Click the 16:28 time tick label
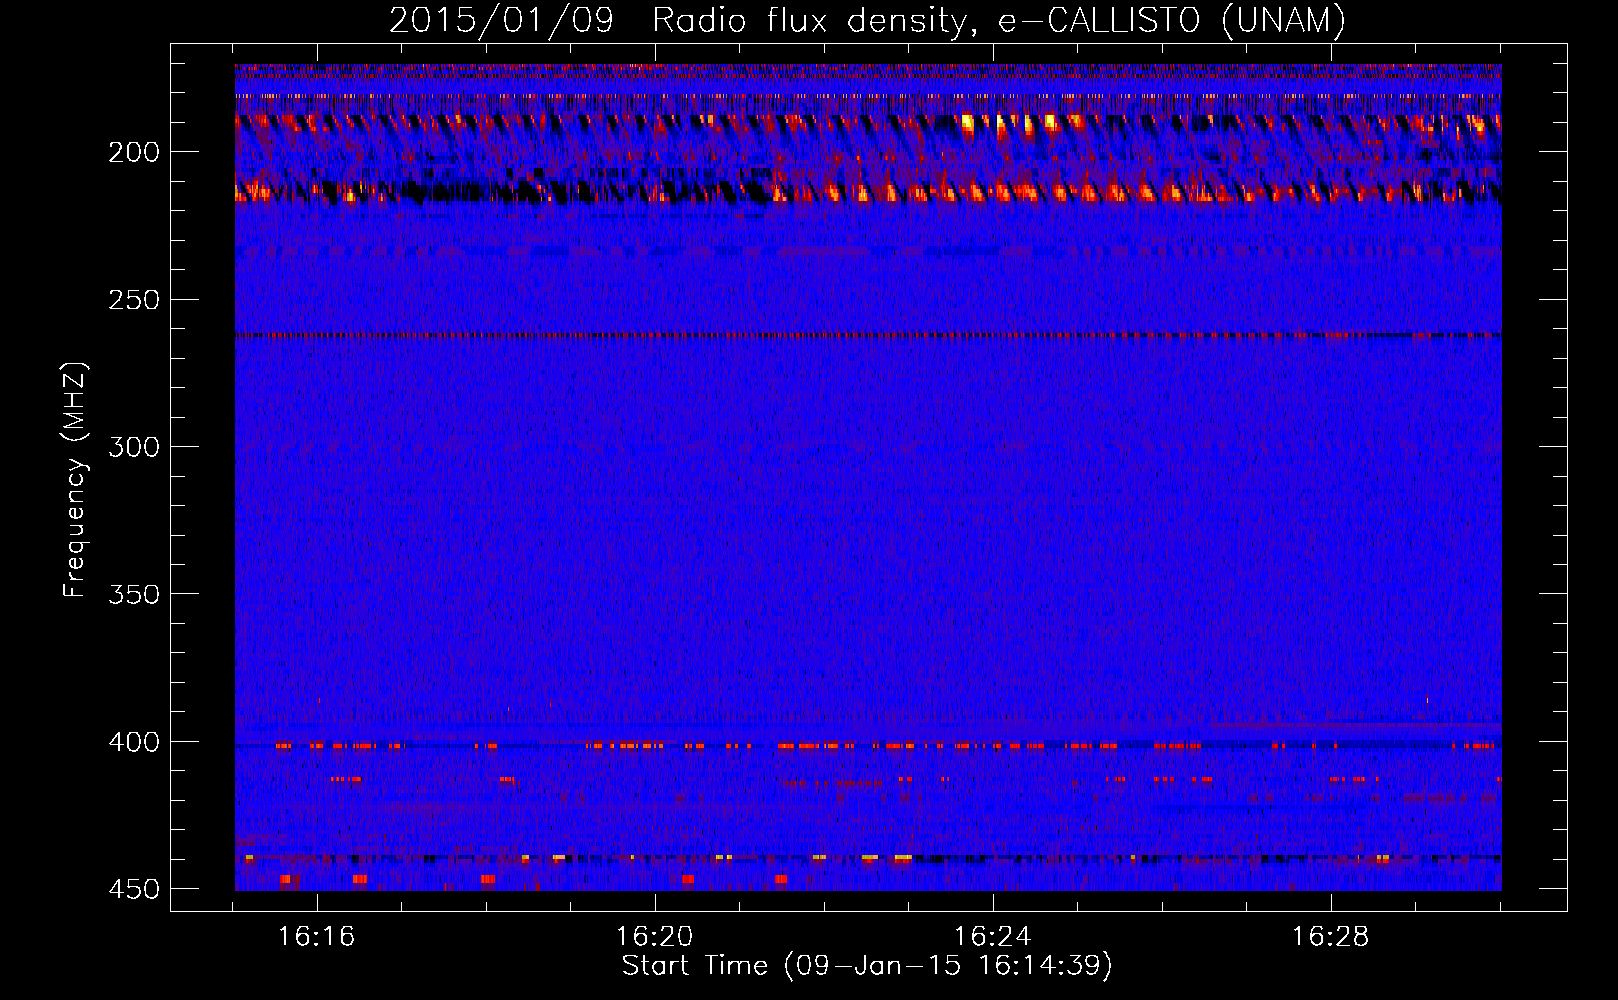This screenshot has height=1000, width=1618. [1331, 937]
